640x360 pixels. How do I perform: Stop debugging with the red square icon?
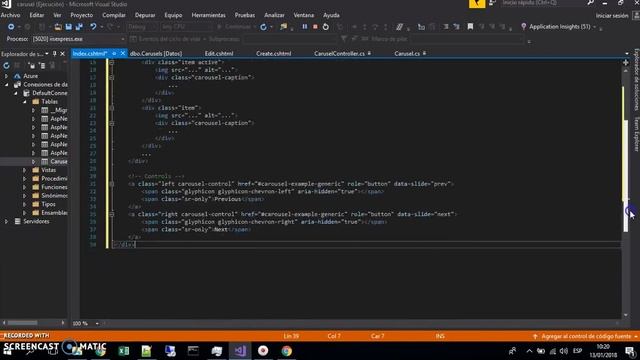pos(315,27)
